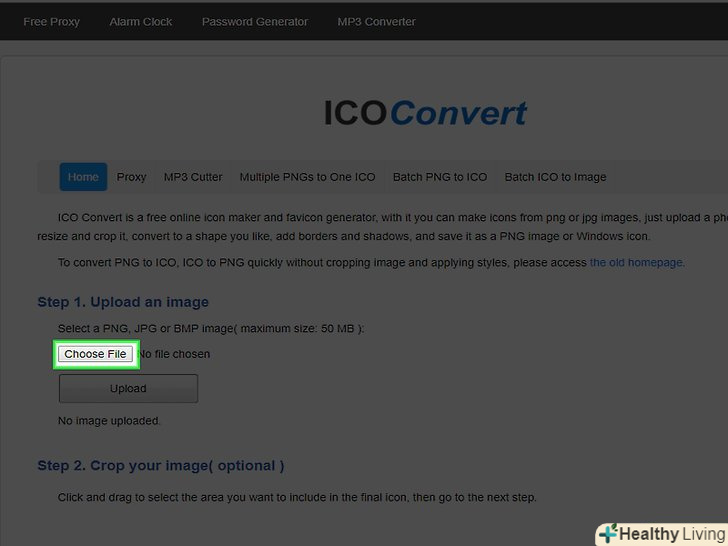Open Password Generator in the top bar
The image size is (728, 546).
pyautogui.click(x=255, y=22)
